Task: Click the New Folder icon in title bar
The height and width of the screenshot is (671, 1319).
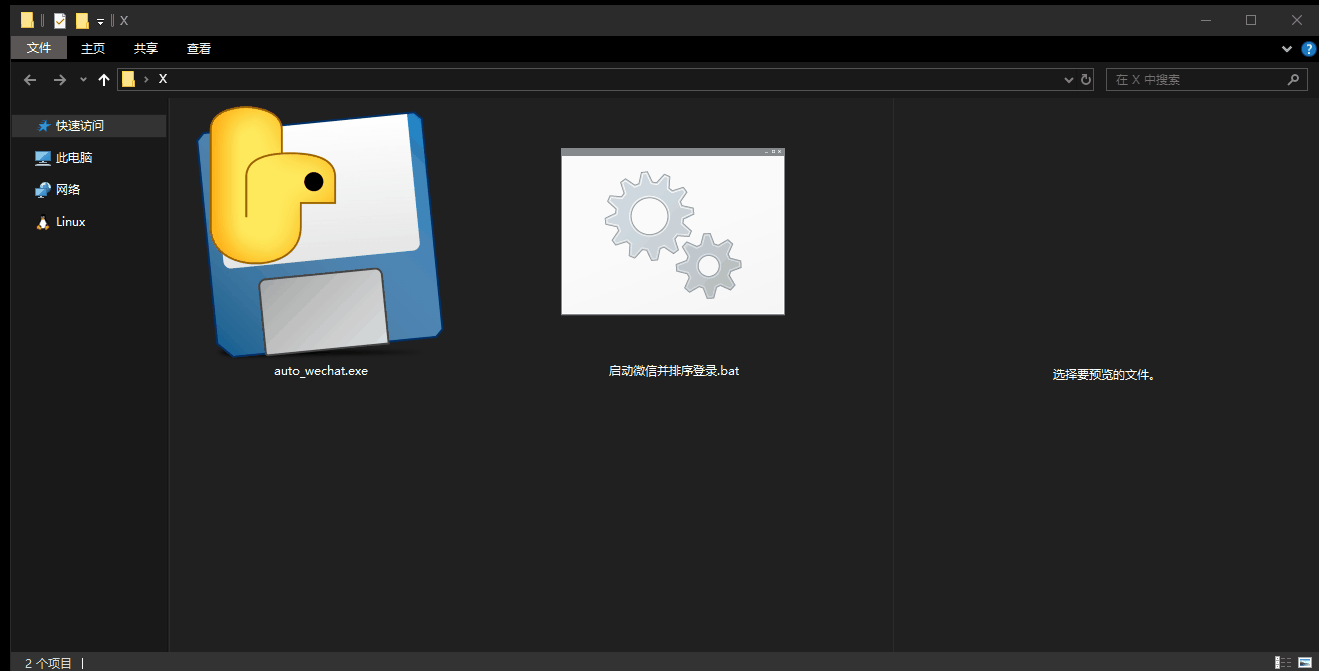Action: point(82,20)
